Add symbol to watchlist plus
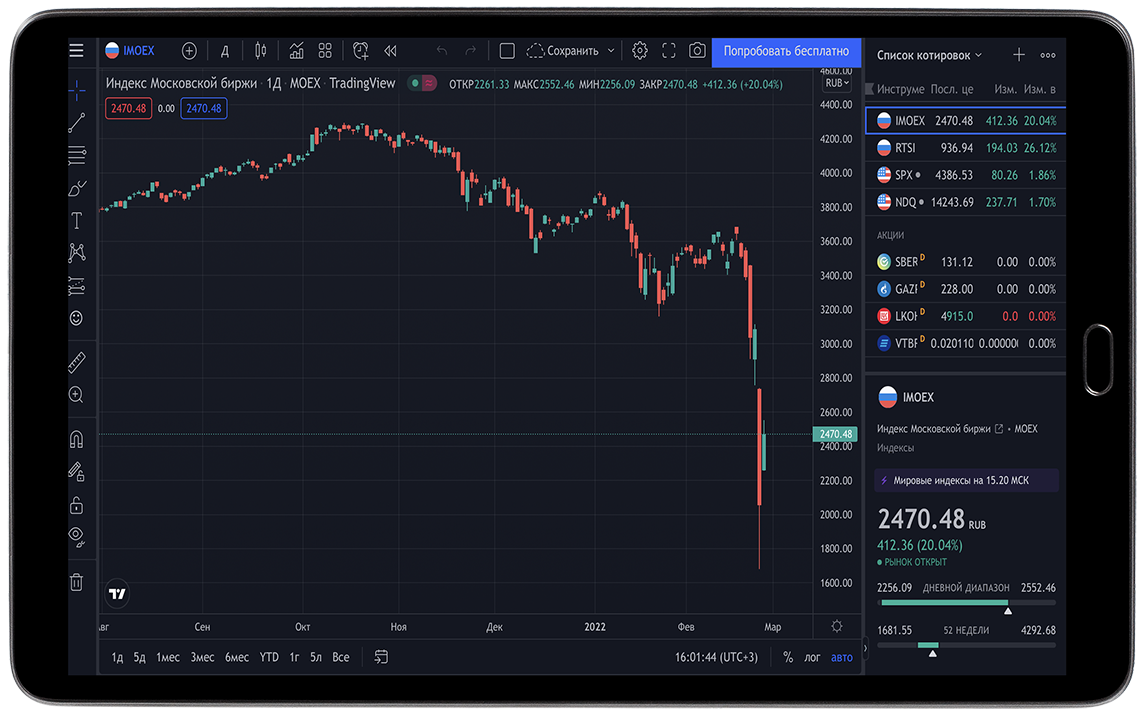Image resolution: width=1147 pixels, height=714 pixels. point(1018,55)
